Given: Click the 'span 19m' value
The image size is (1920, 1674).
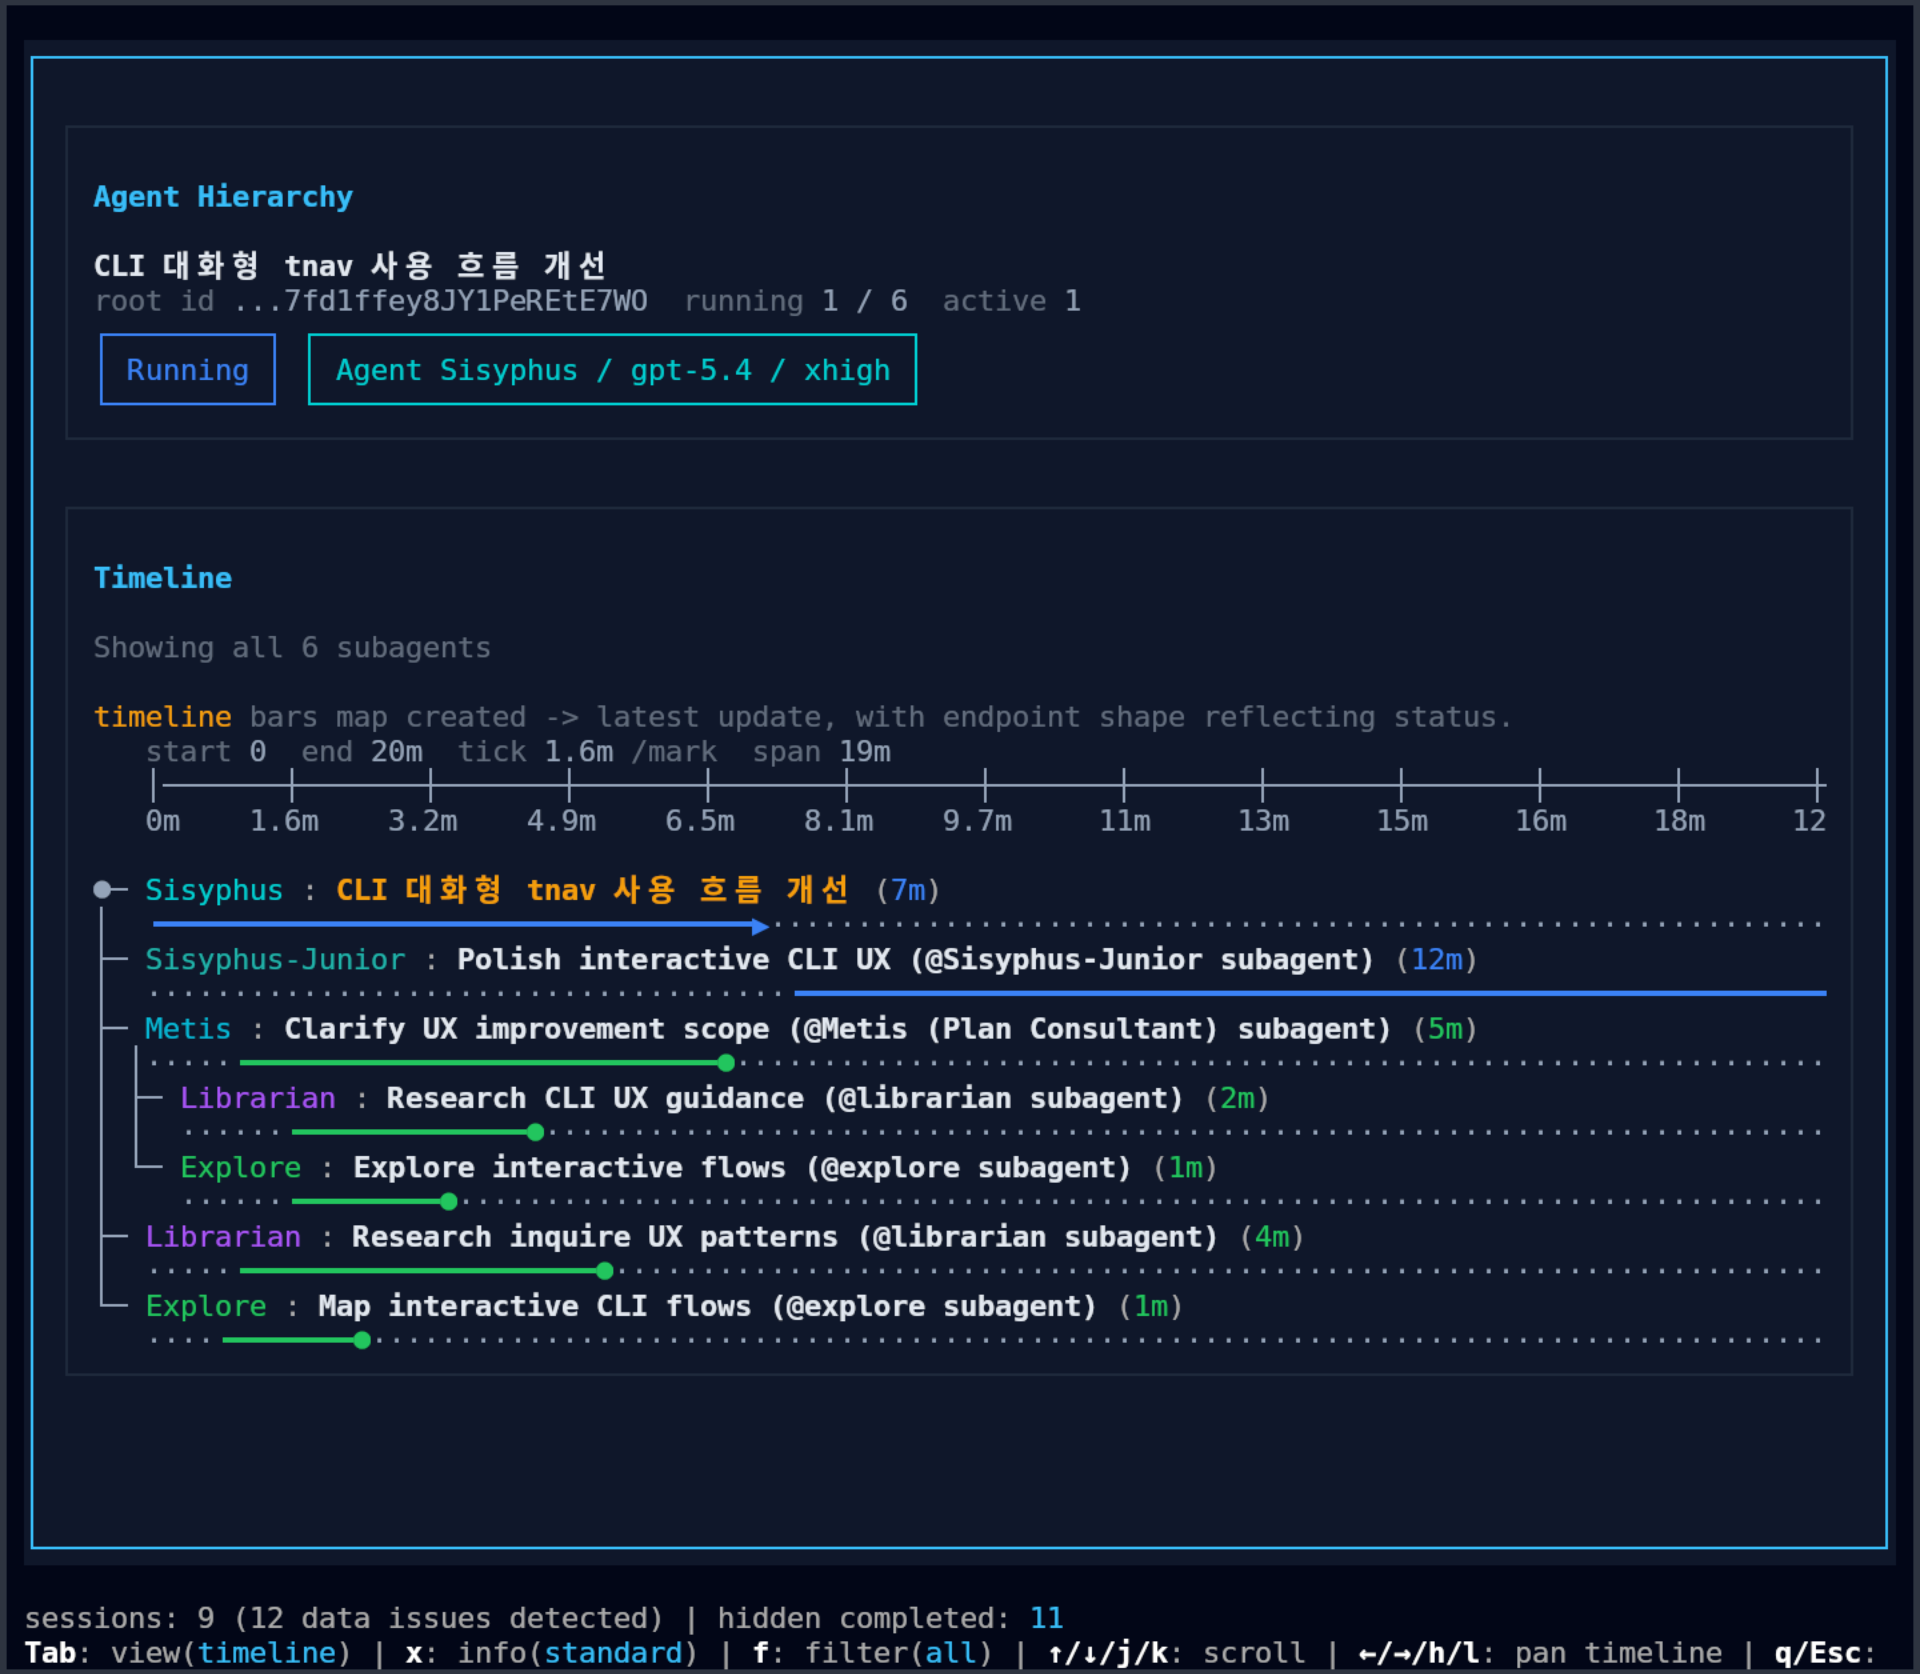Looking at the screenshot, I should point(821,752).
